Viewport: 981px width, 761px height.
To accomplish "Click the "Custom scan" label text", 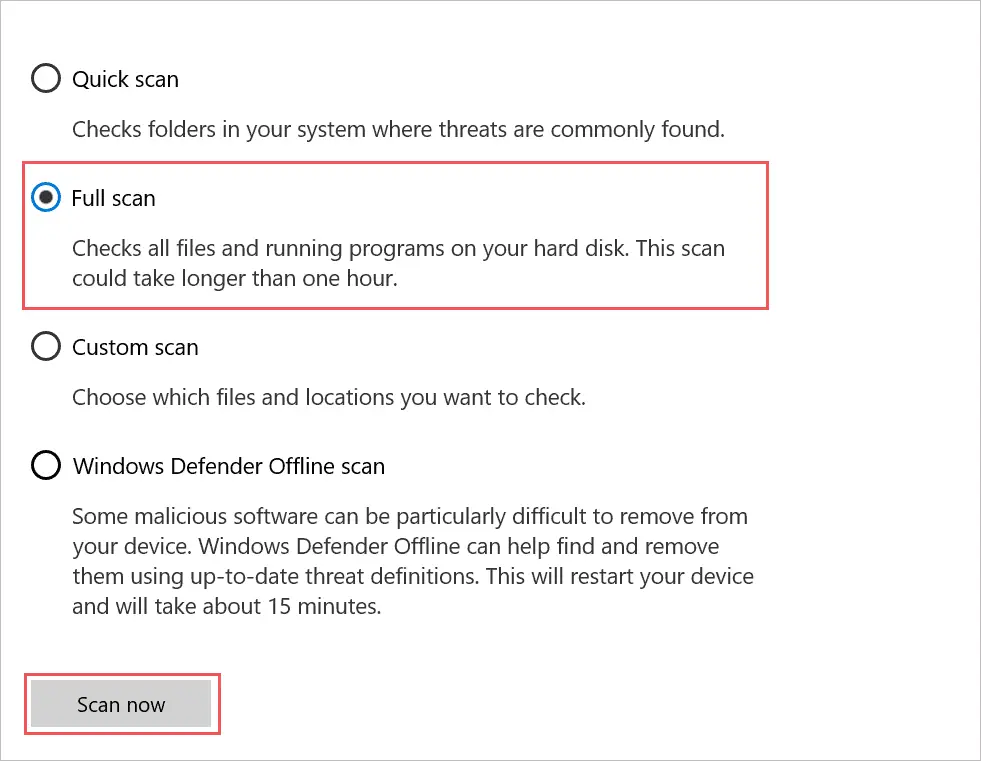I will pos(135,347).
